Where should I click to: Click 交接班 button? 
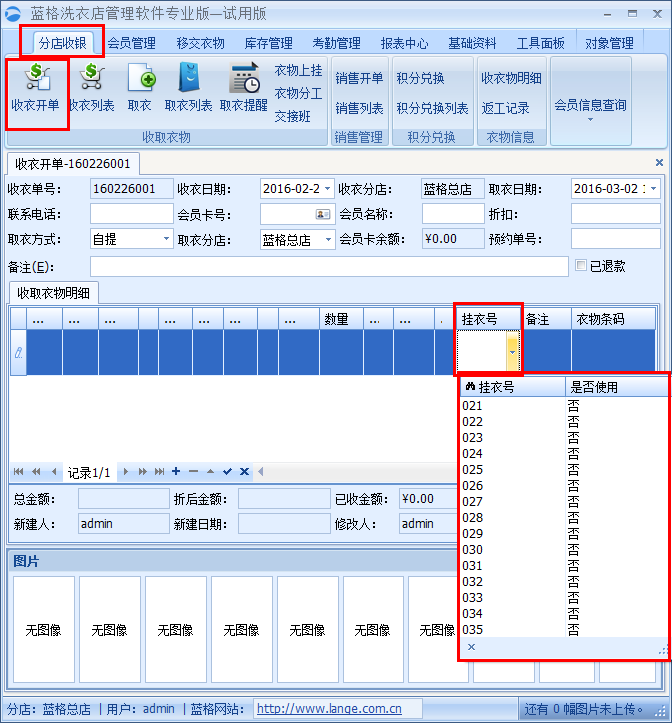point(292,116)
